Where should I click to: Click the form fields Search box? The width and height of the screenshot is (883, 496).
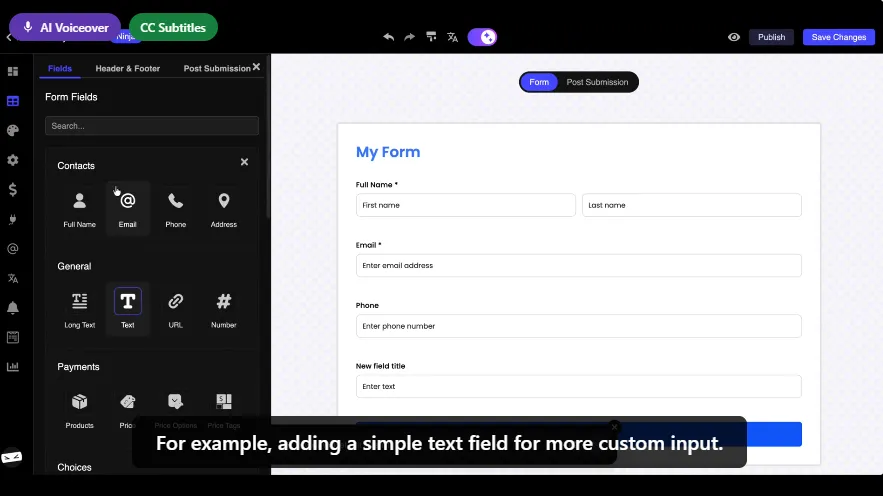152,126
